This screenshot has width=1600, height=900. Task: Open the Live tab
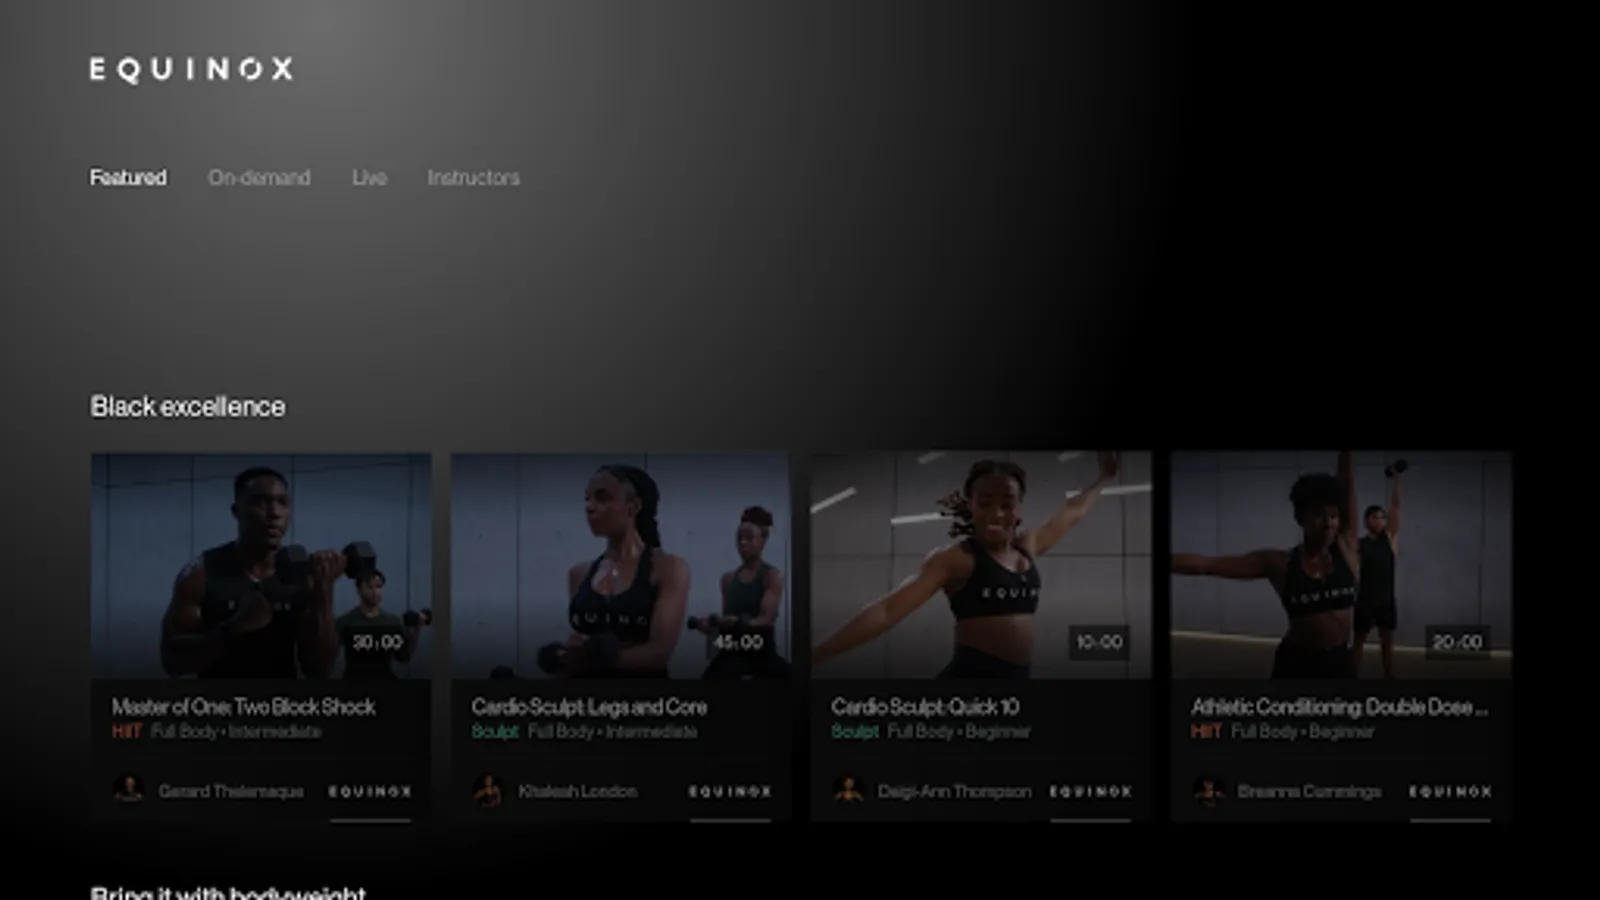tap(369, 177)
